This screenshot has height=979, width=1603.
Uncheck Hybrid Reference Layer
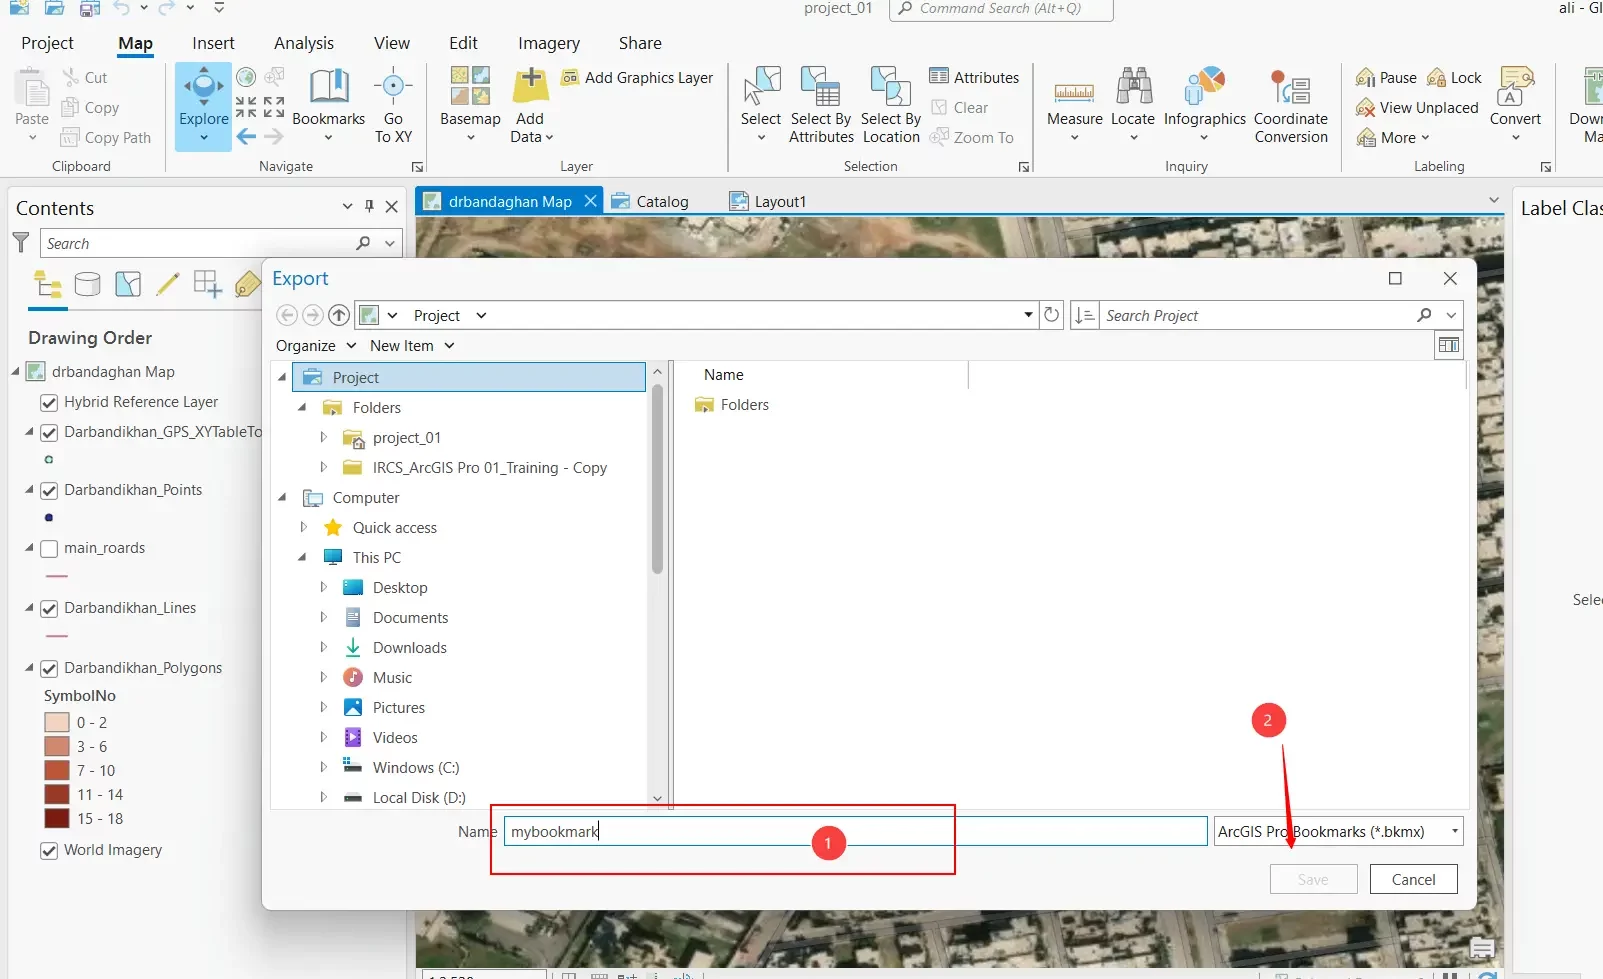pyautogui.click(x=48, y=402)
